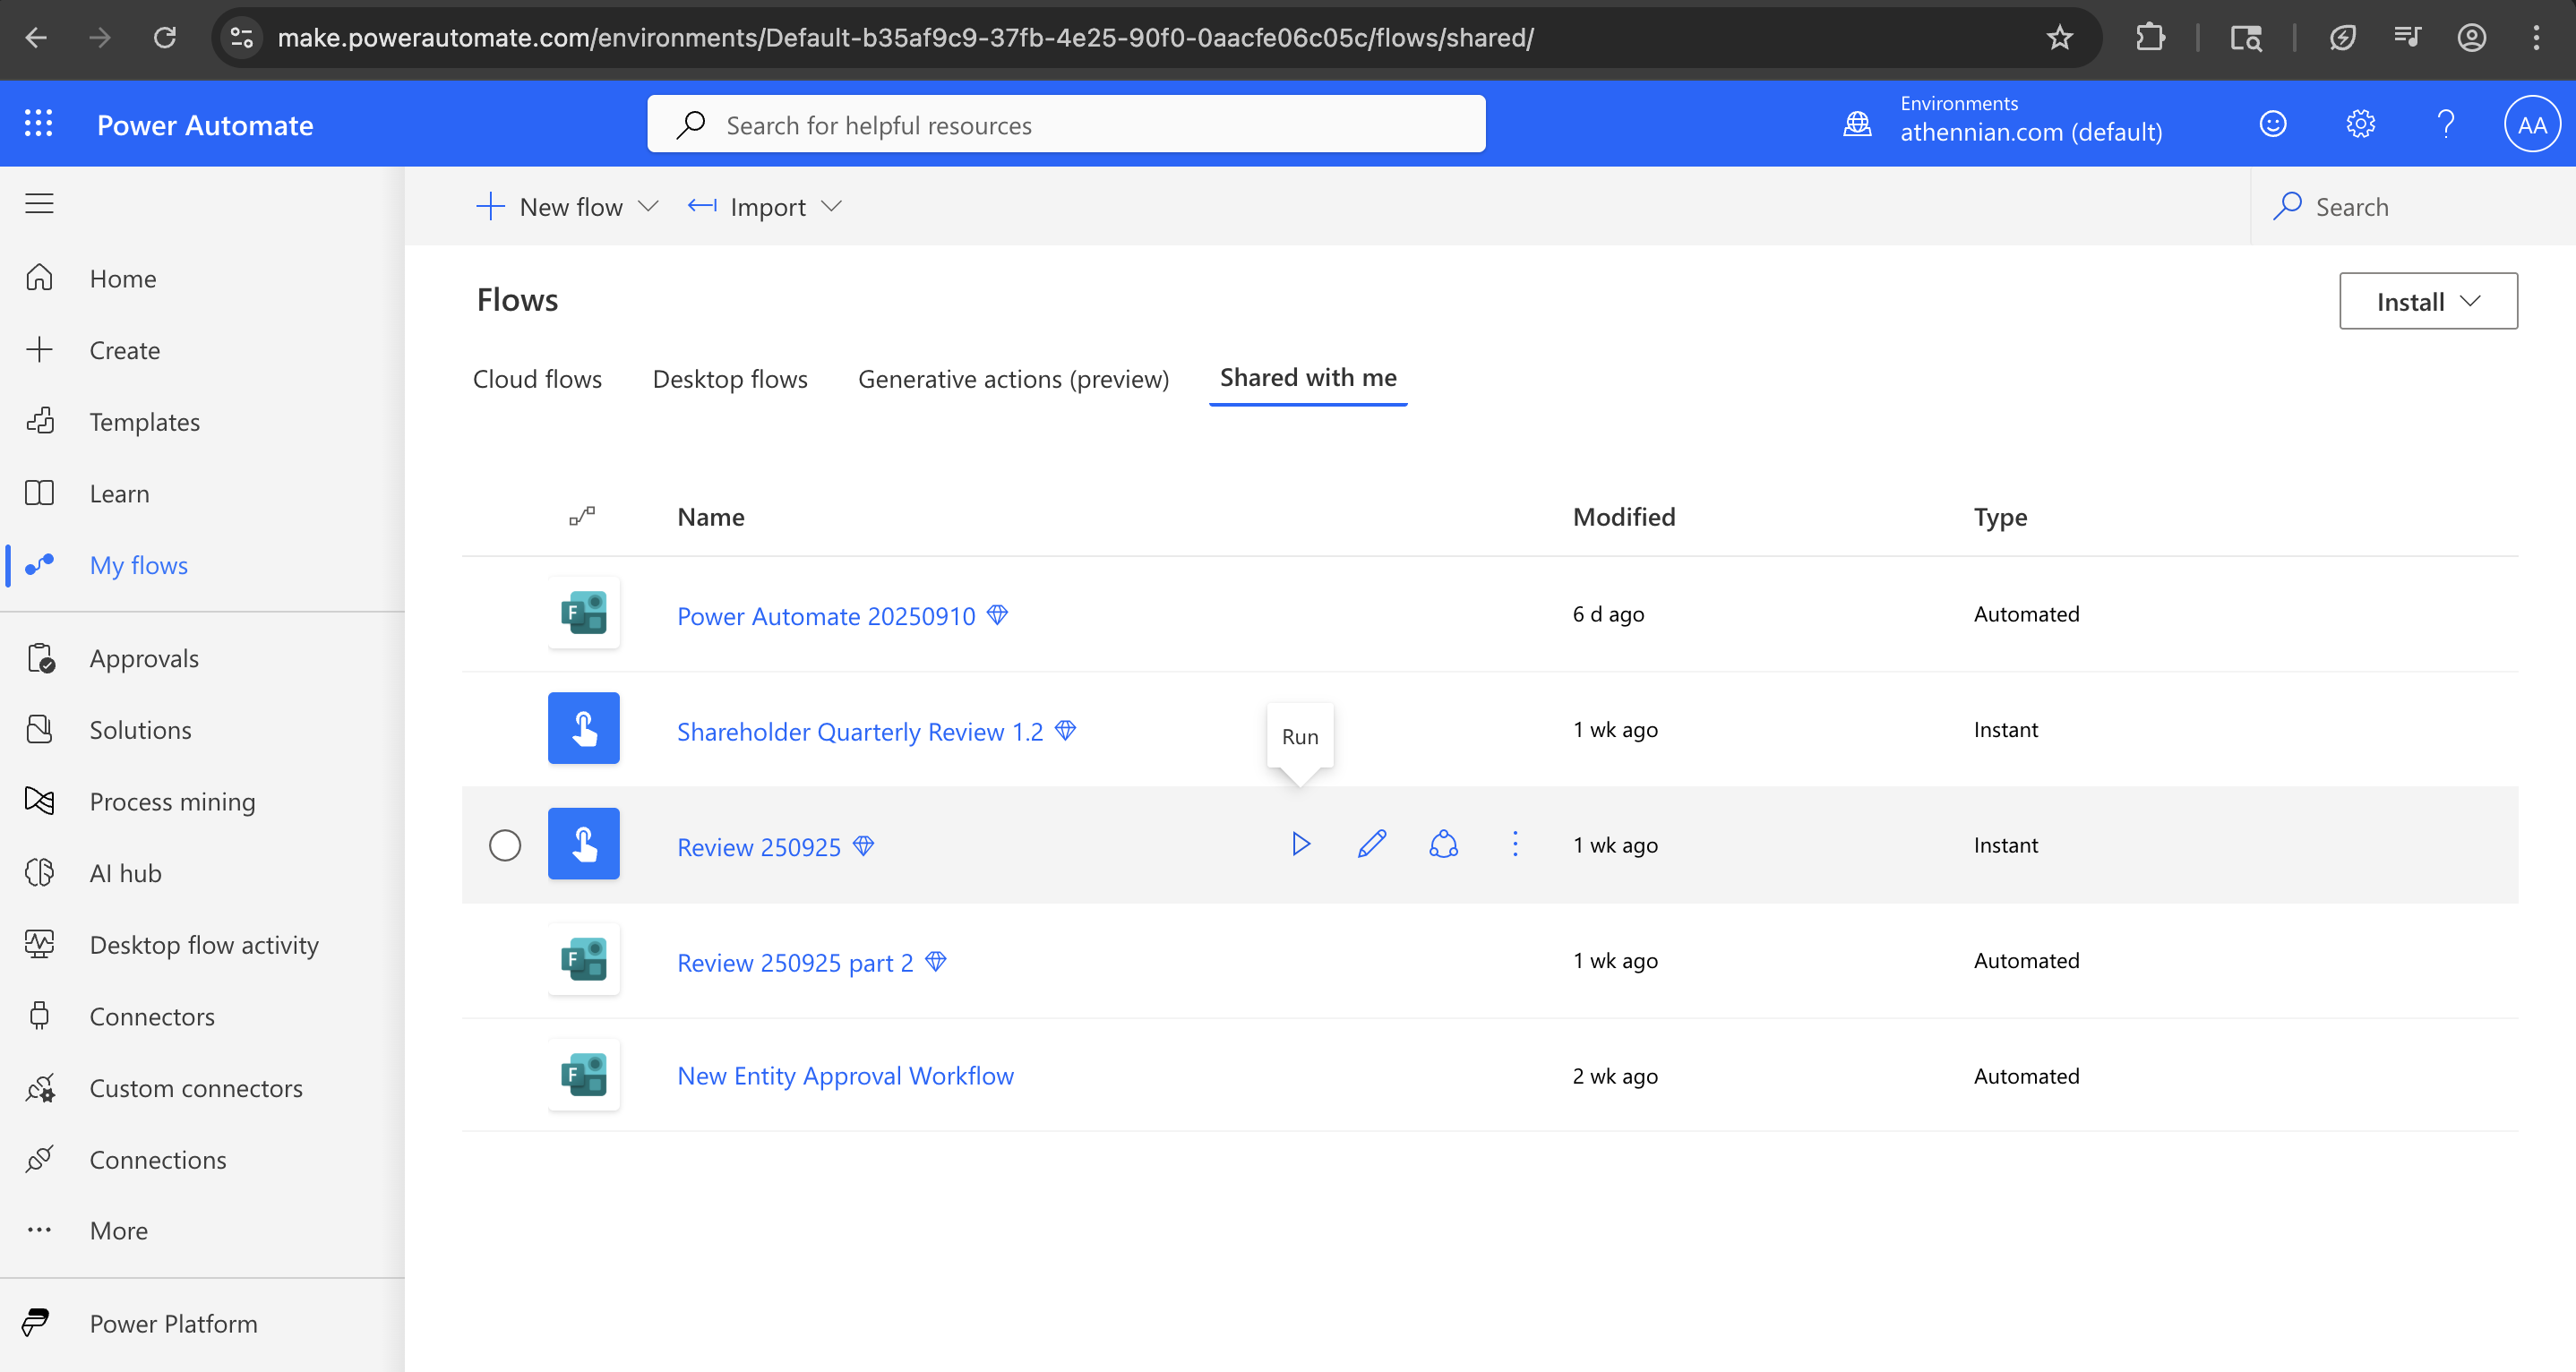Viewport: 2576px width, 1372px height.
Task: Open more commands for Review 250925
Action: 1515,845
